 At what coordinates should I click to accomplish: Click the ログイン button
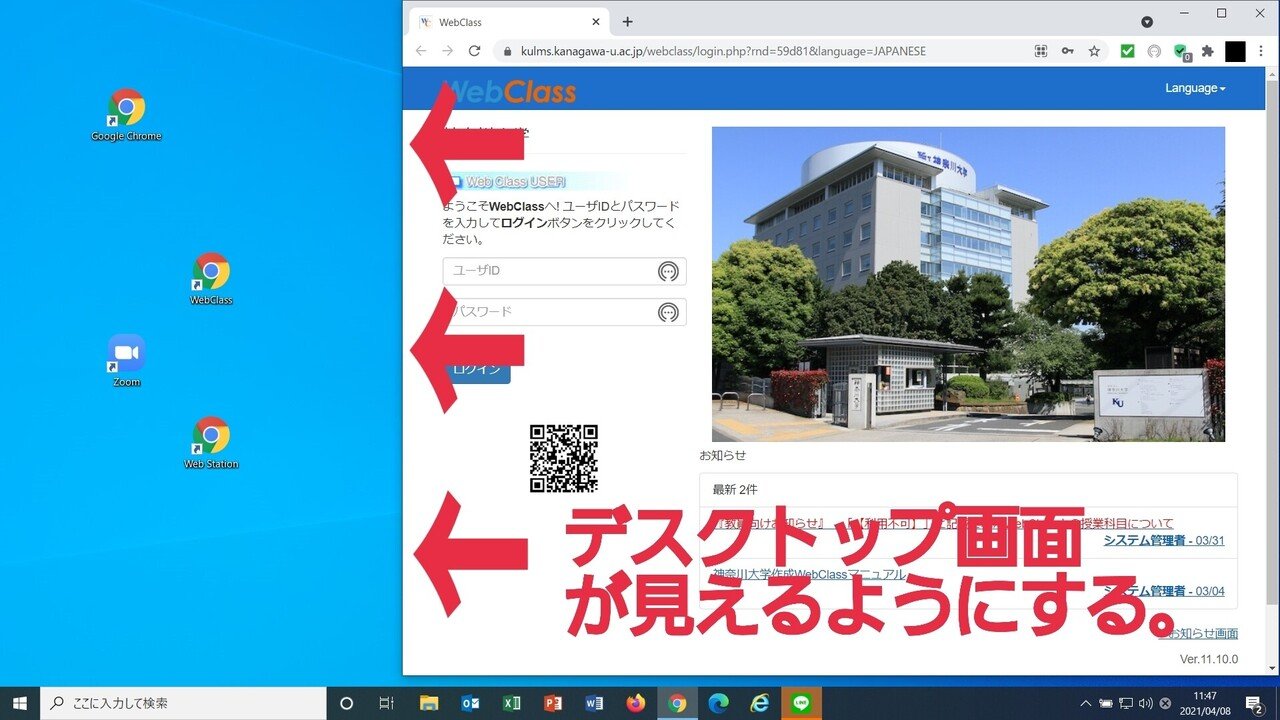tap(477, 369)
